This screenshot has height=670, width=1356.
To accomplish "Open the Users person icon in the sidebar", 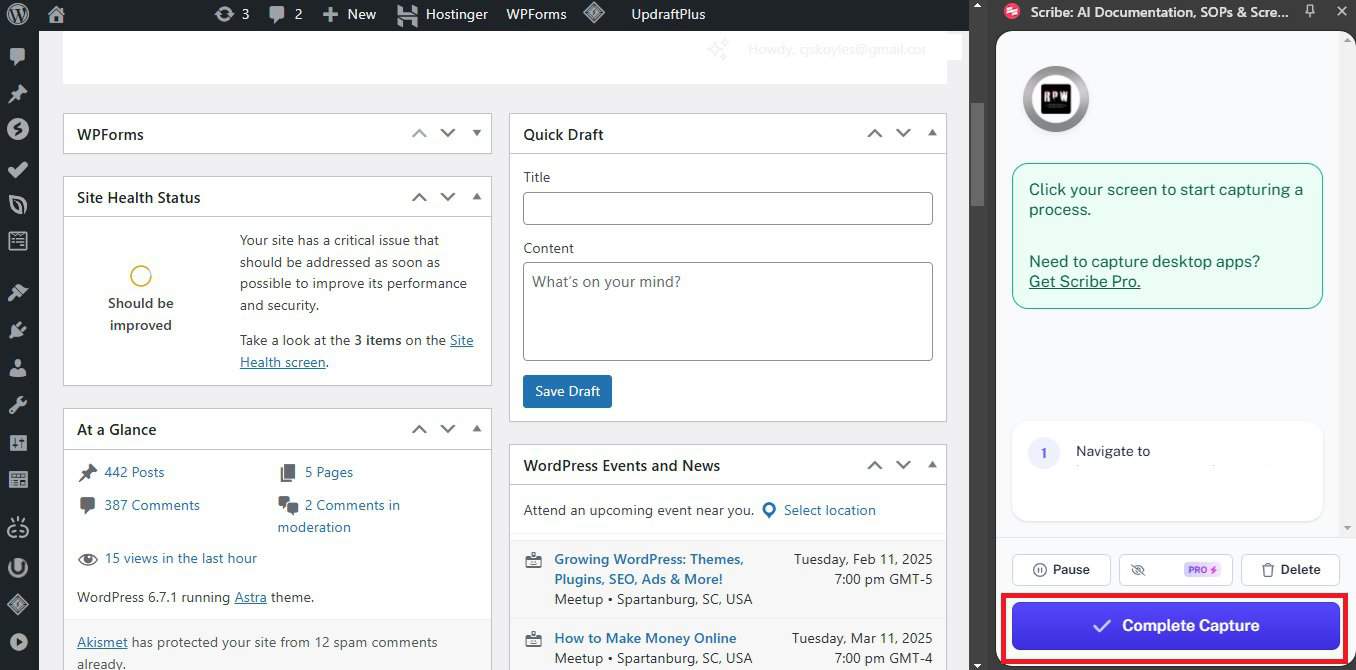I will (18, 367).
